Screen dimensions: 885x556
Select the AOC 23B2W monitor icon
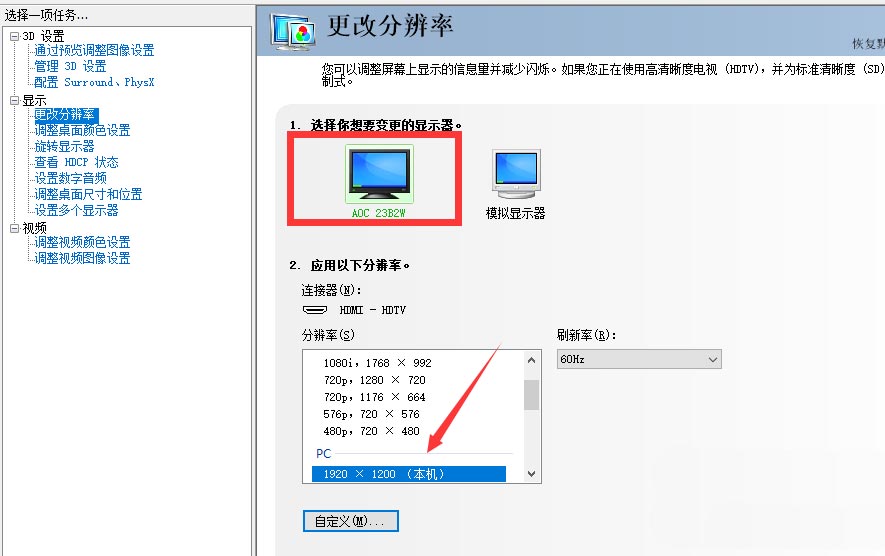coord(379,173)
